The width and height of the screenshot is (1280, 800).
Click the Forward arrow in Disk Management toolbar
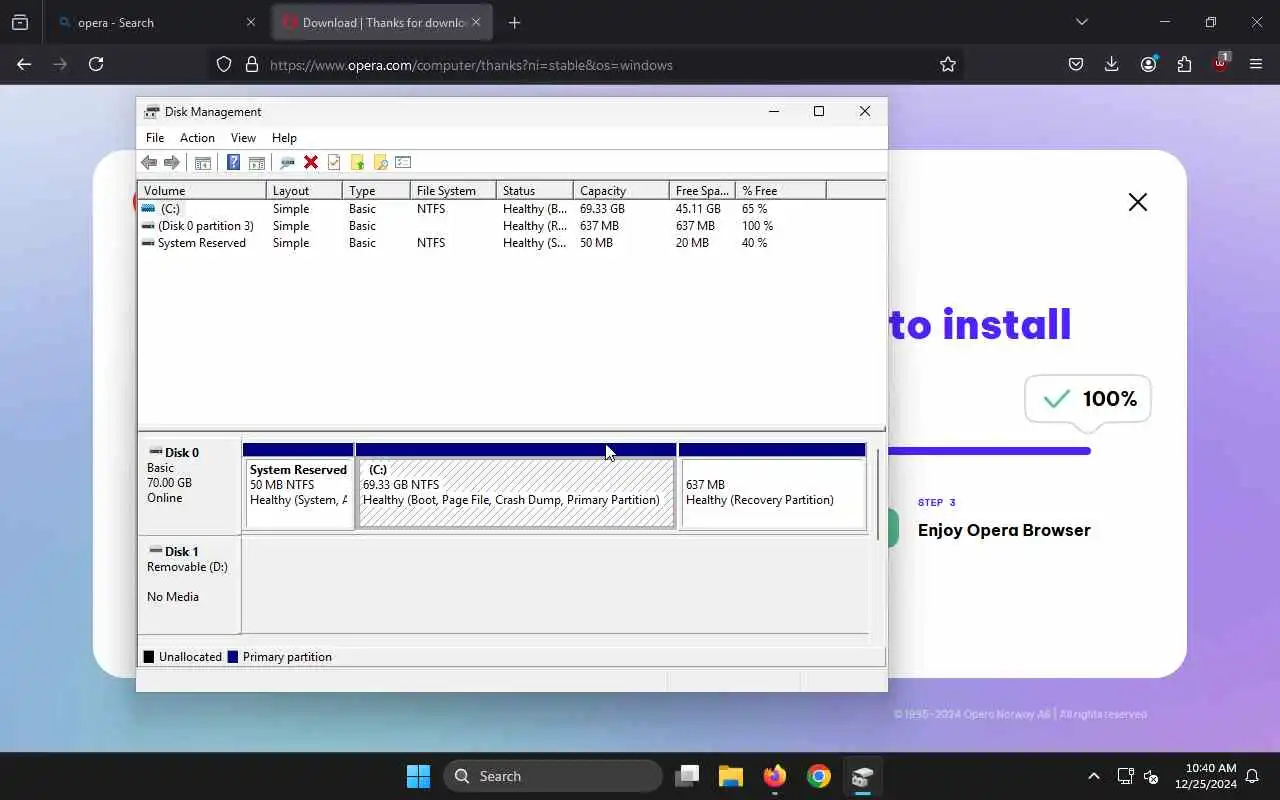172,162
